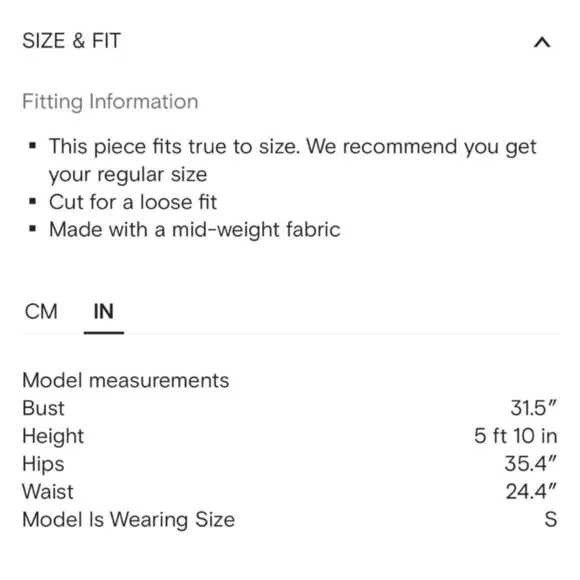Select the true to size recommendation text
Image resolution: width=580 pixels, height=580 pixels.
(x=293, y=160)
